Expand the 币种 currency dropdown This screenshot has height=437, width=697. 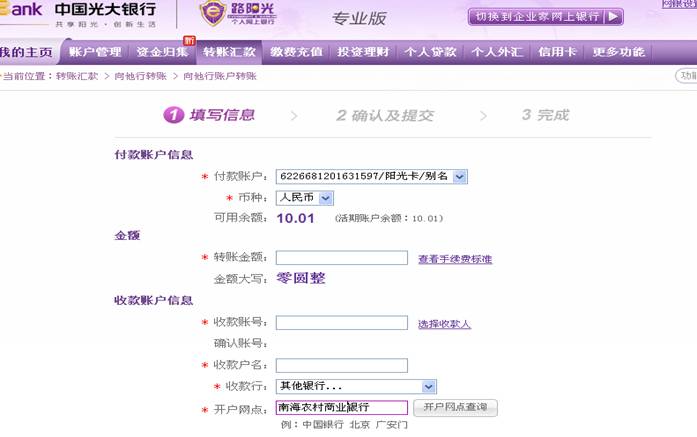pyautogui.click(x=325, y=198)
